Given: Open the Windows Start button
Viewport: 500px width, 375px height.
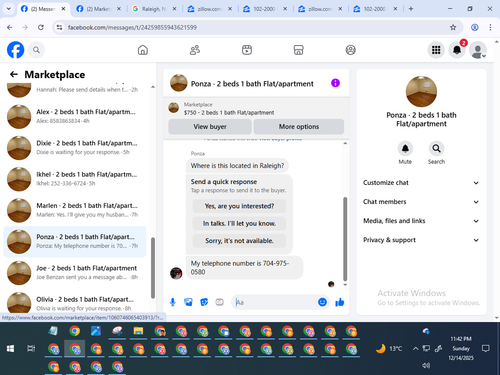Looking at the screenshot, I should [10, 349].
